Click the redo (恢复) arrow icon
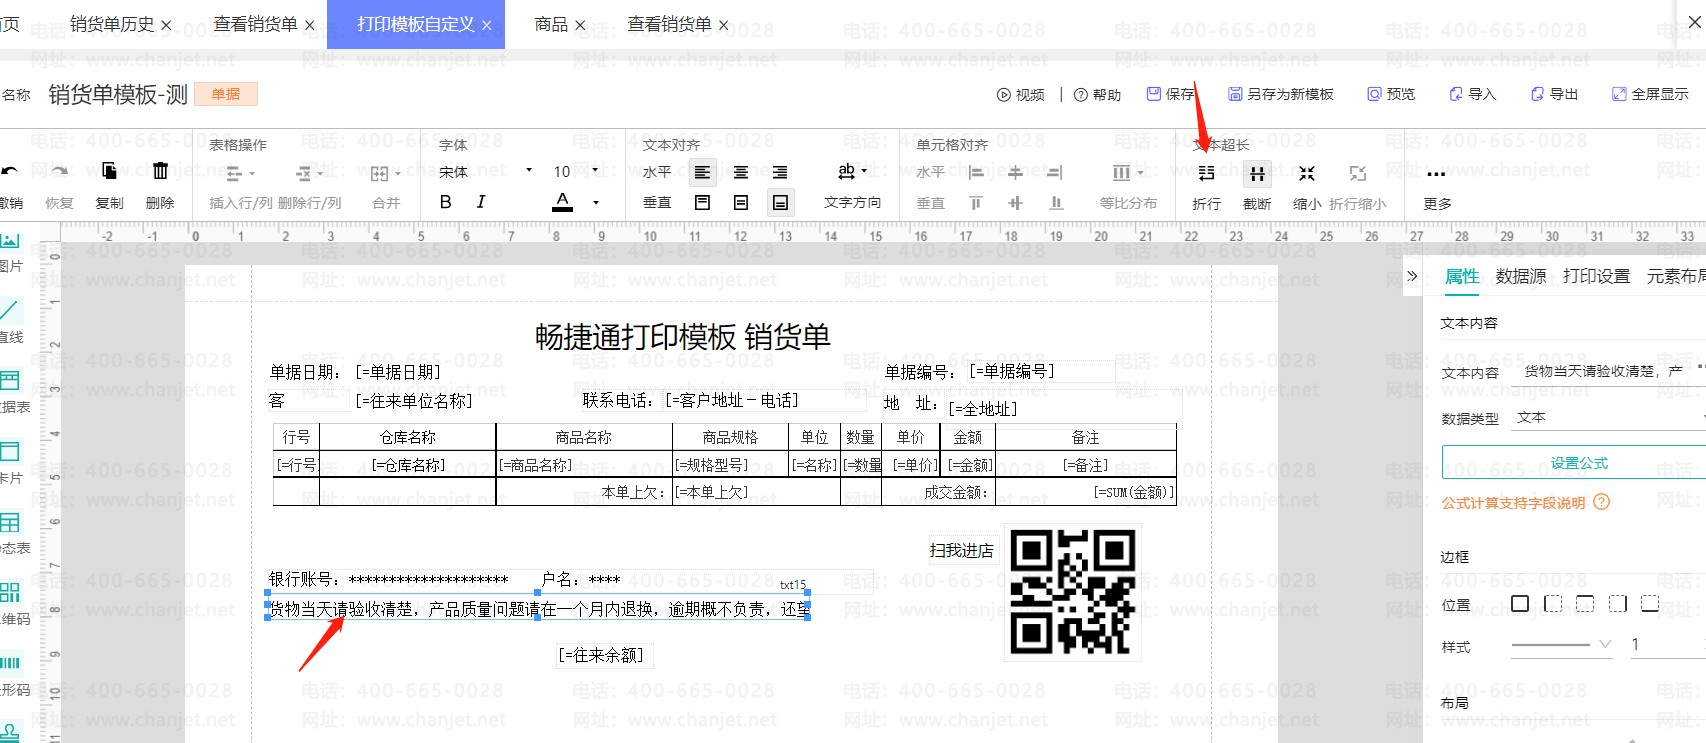The image size is (1706, 743). point(59,172)
